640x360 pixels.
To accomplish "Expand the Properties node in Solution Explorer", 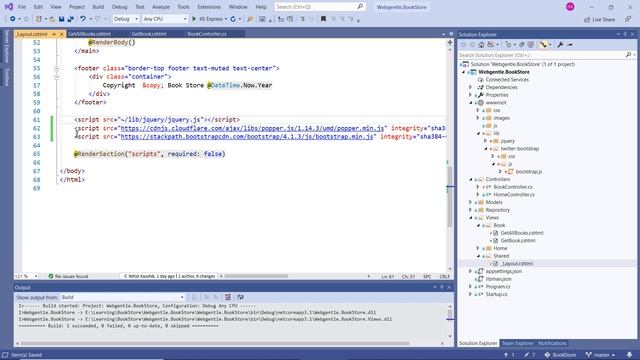I will 470,95.
